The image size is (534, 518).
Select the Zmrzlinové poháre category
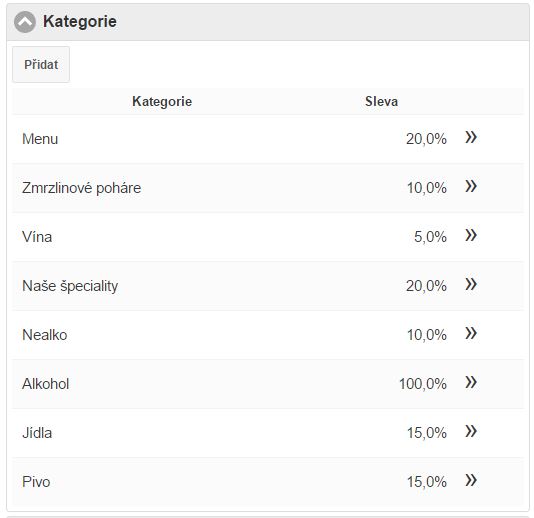(81, 188)
